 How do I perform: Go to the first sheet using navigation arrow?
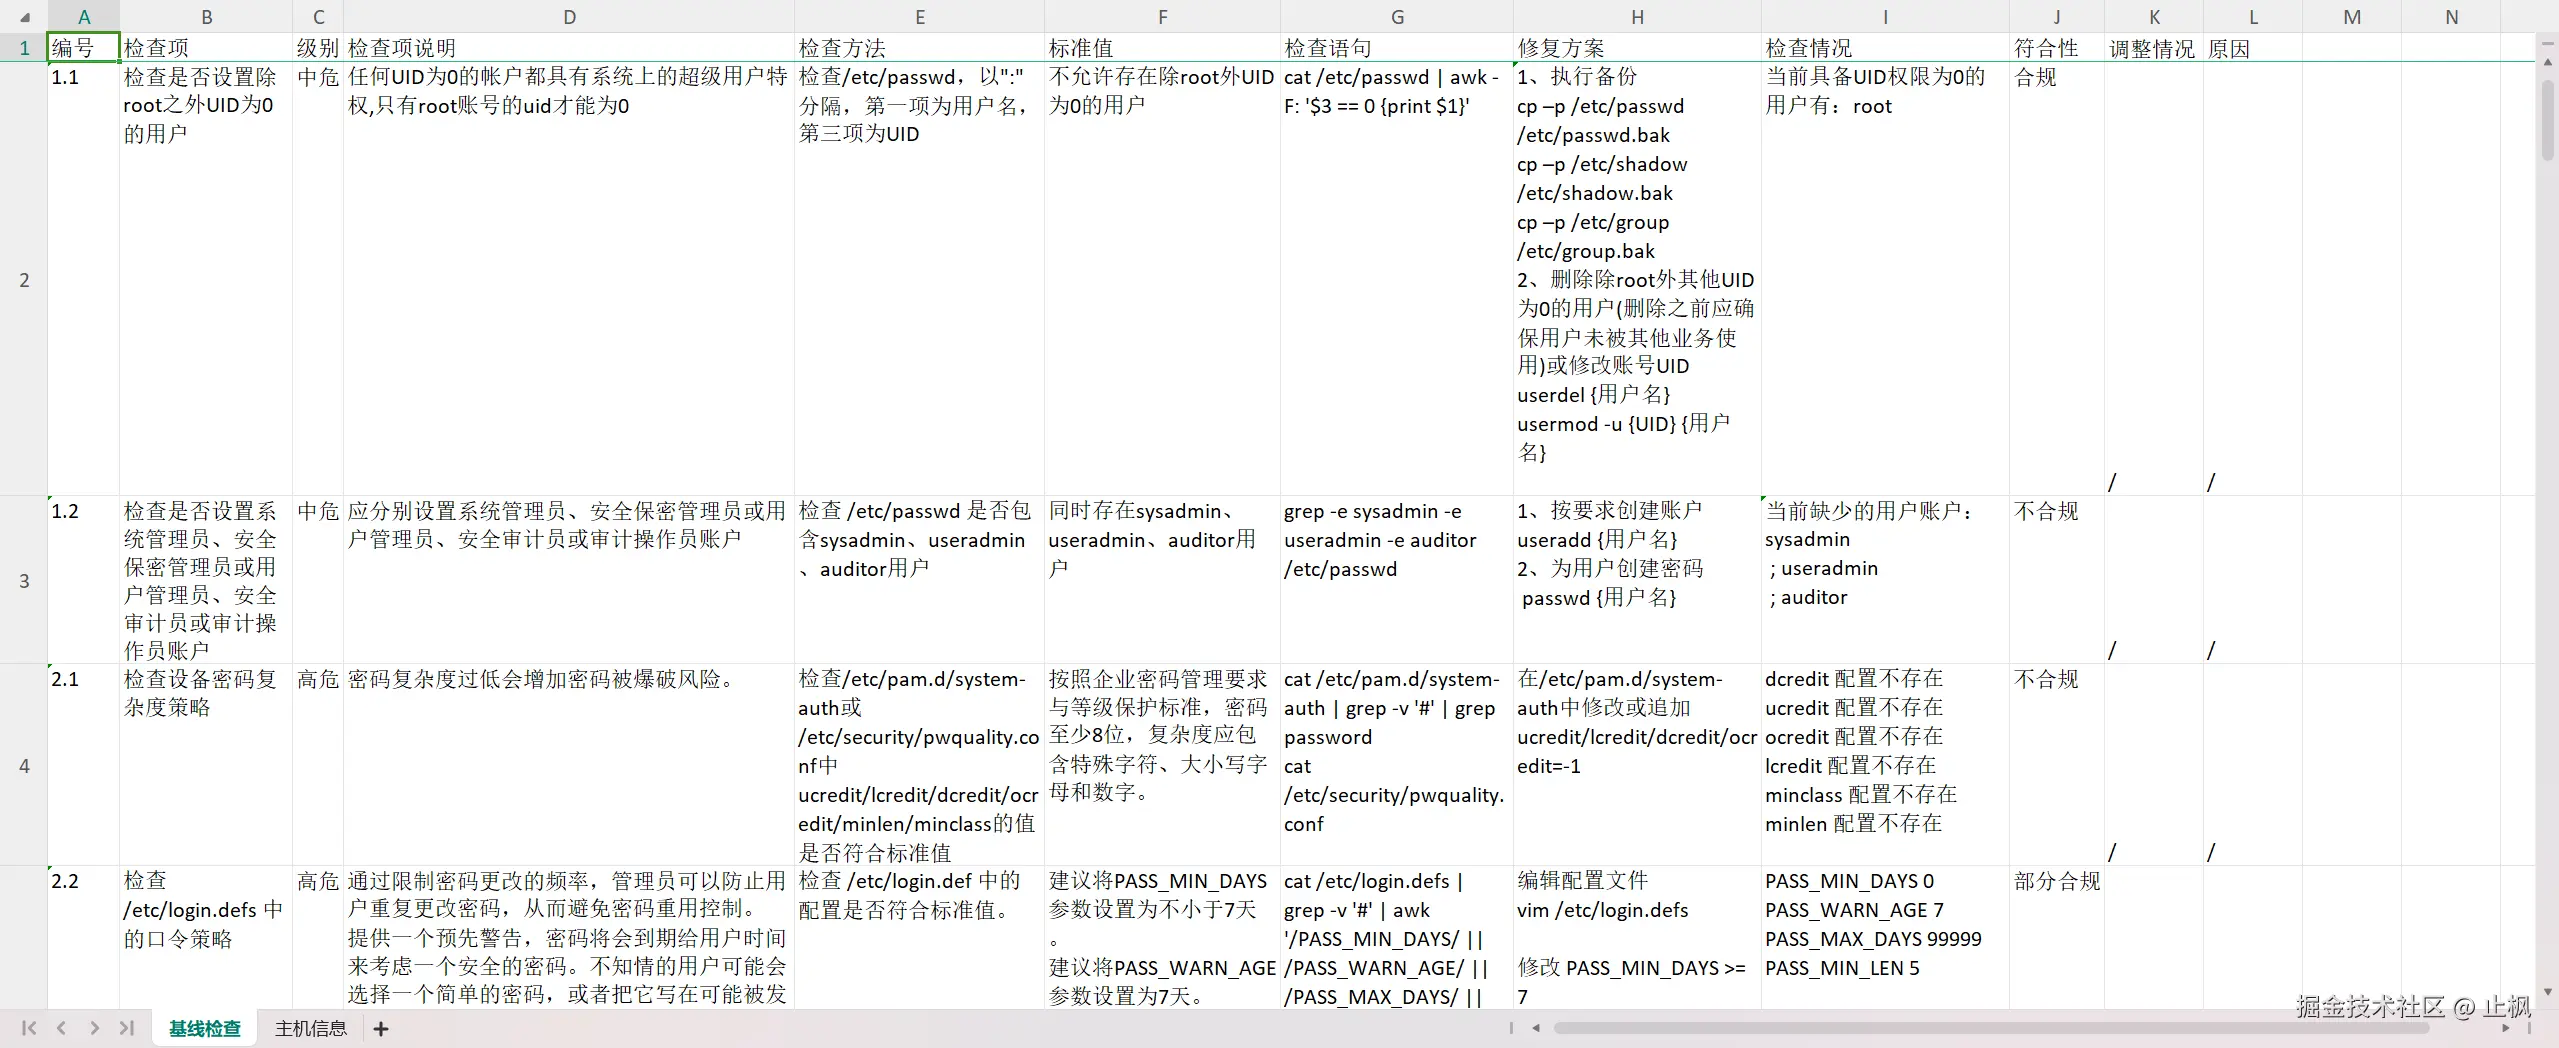(x=29, y=1028)
